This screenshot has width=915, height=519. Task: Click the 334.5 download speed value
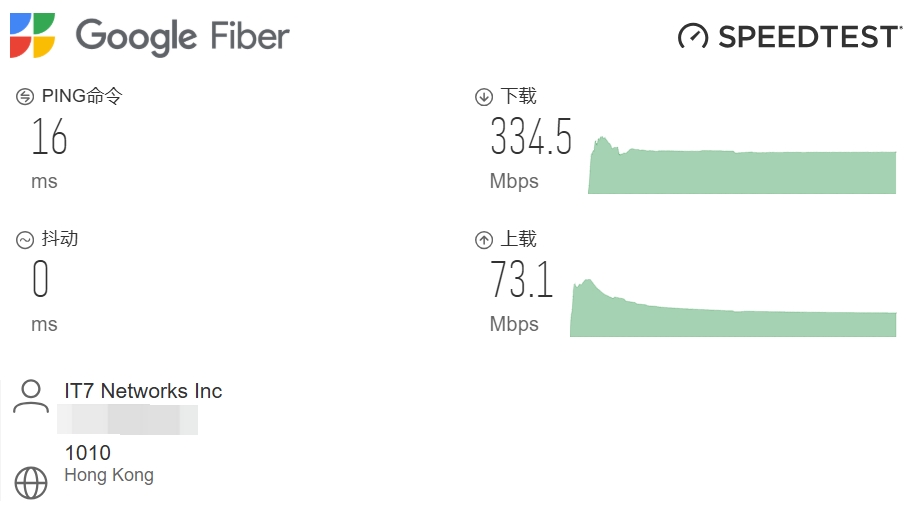531,138
